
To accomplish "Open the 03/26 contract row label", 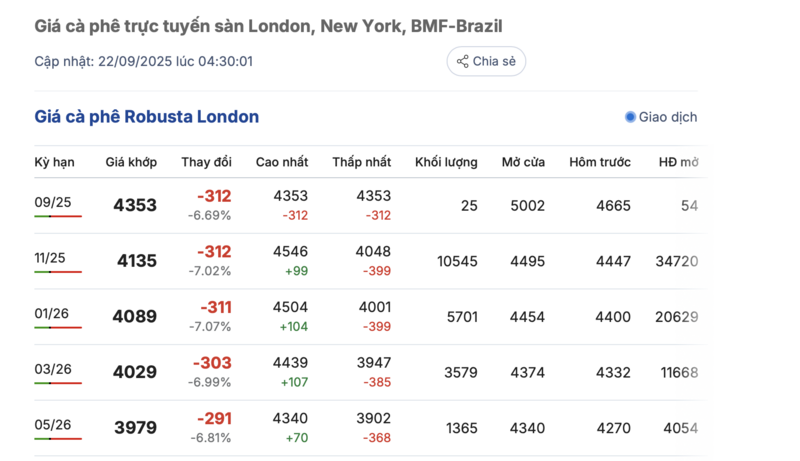I will (x=52, y=369).
